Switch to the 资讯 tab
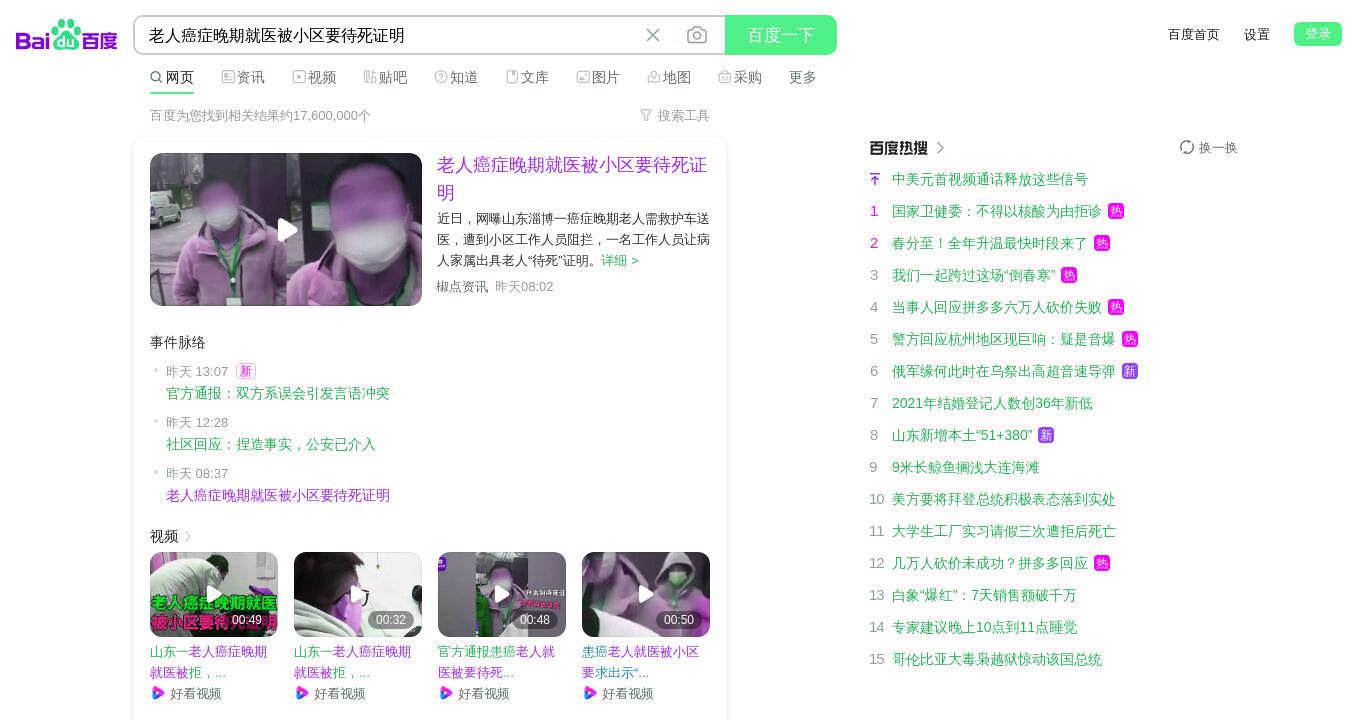The width and height of the screenshot is (1366, 720). 243,77
